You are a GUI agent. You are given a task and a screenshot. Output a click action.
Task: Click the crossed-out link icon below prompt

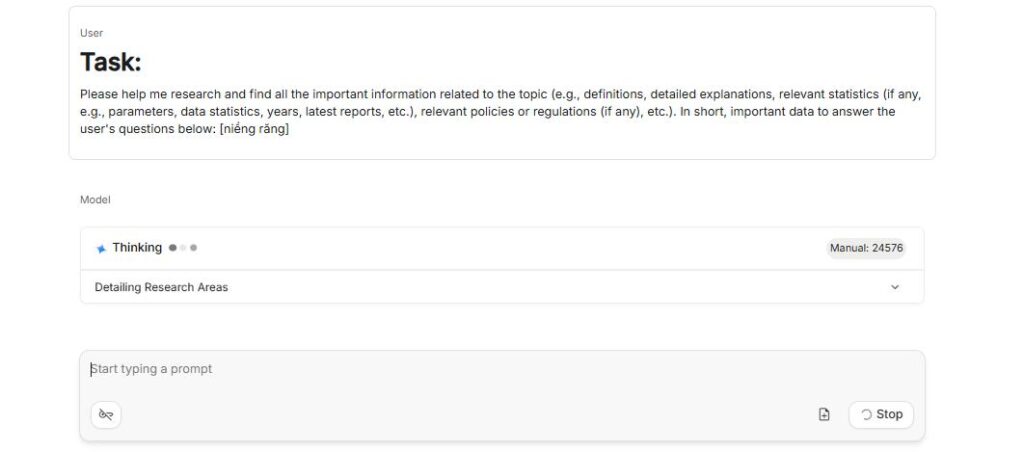point(106,415)
